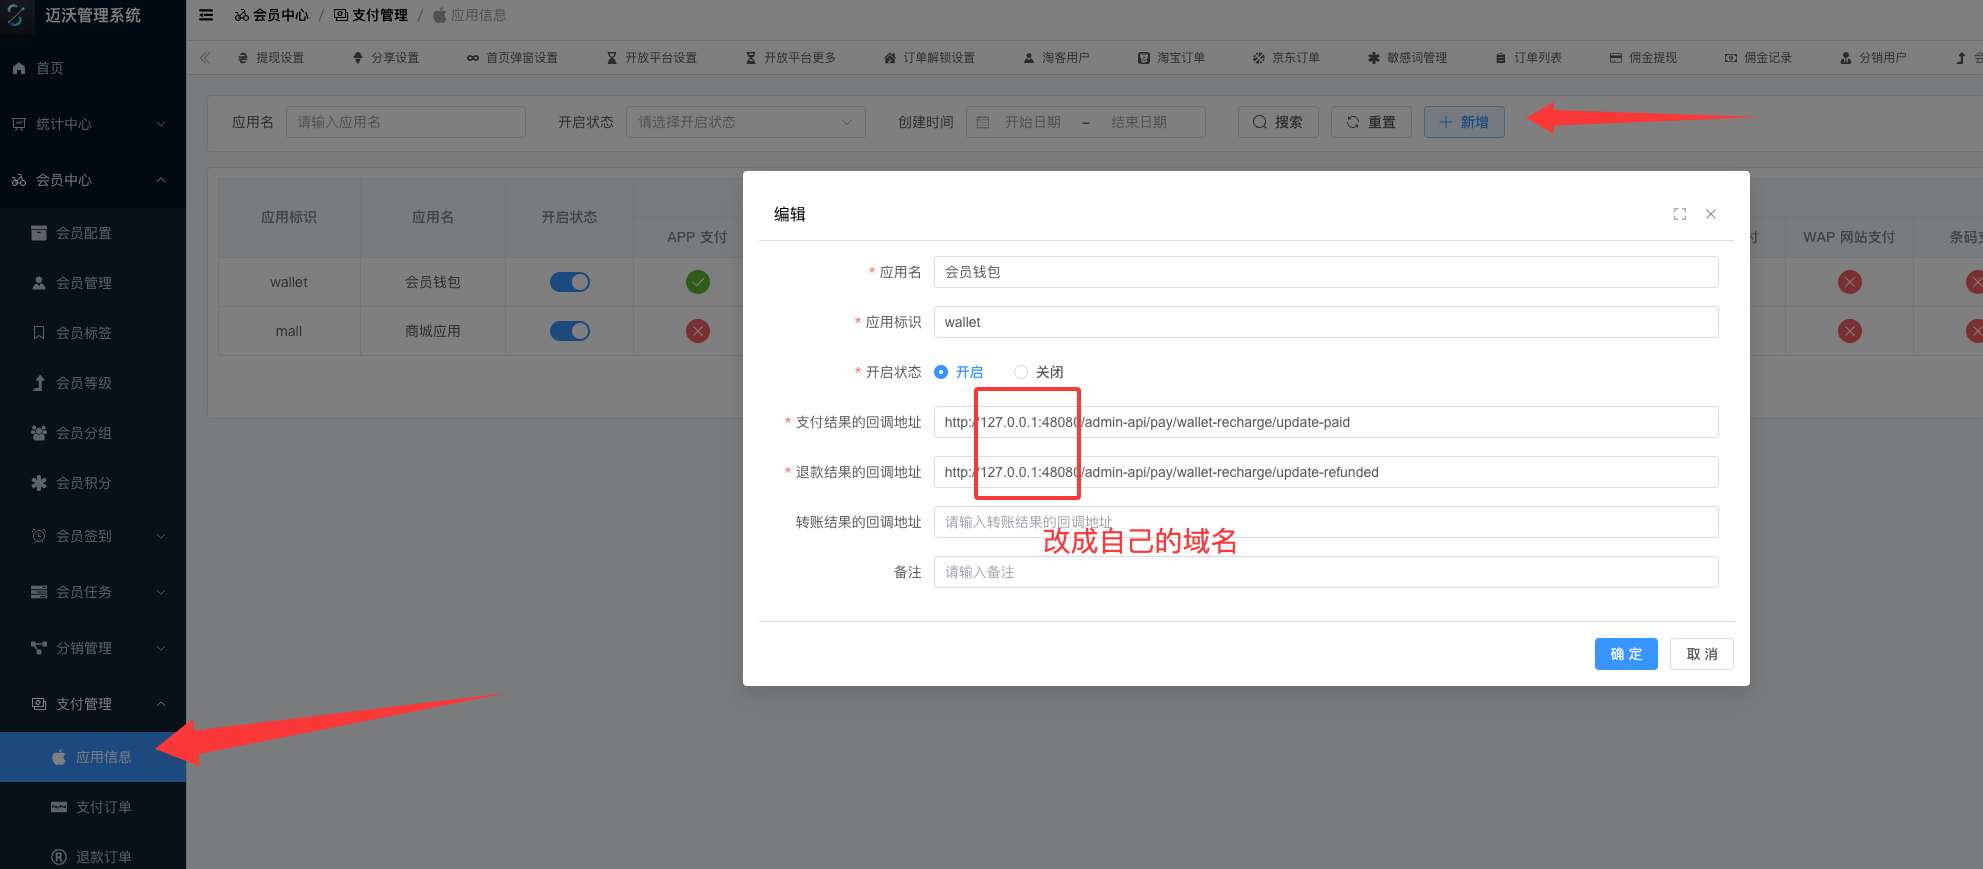Switch to the 订单列表 tab

pyautogui.click(x=1529, y=58)
